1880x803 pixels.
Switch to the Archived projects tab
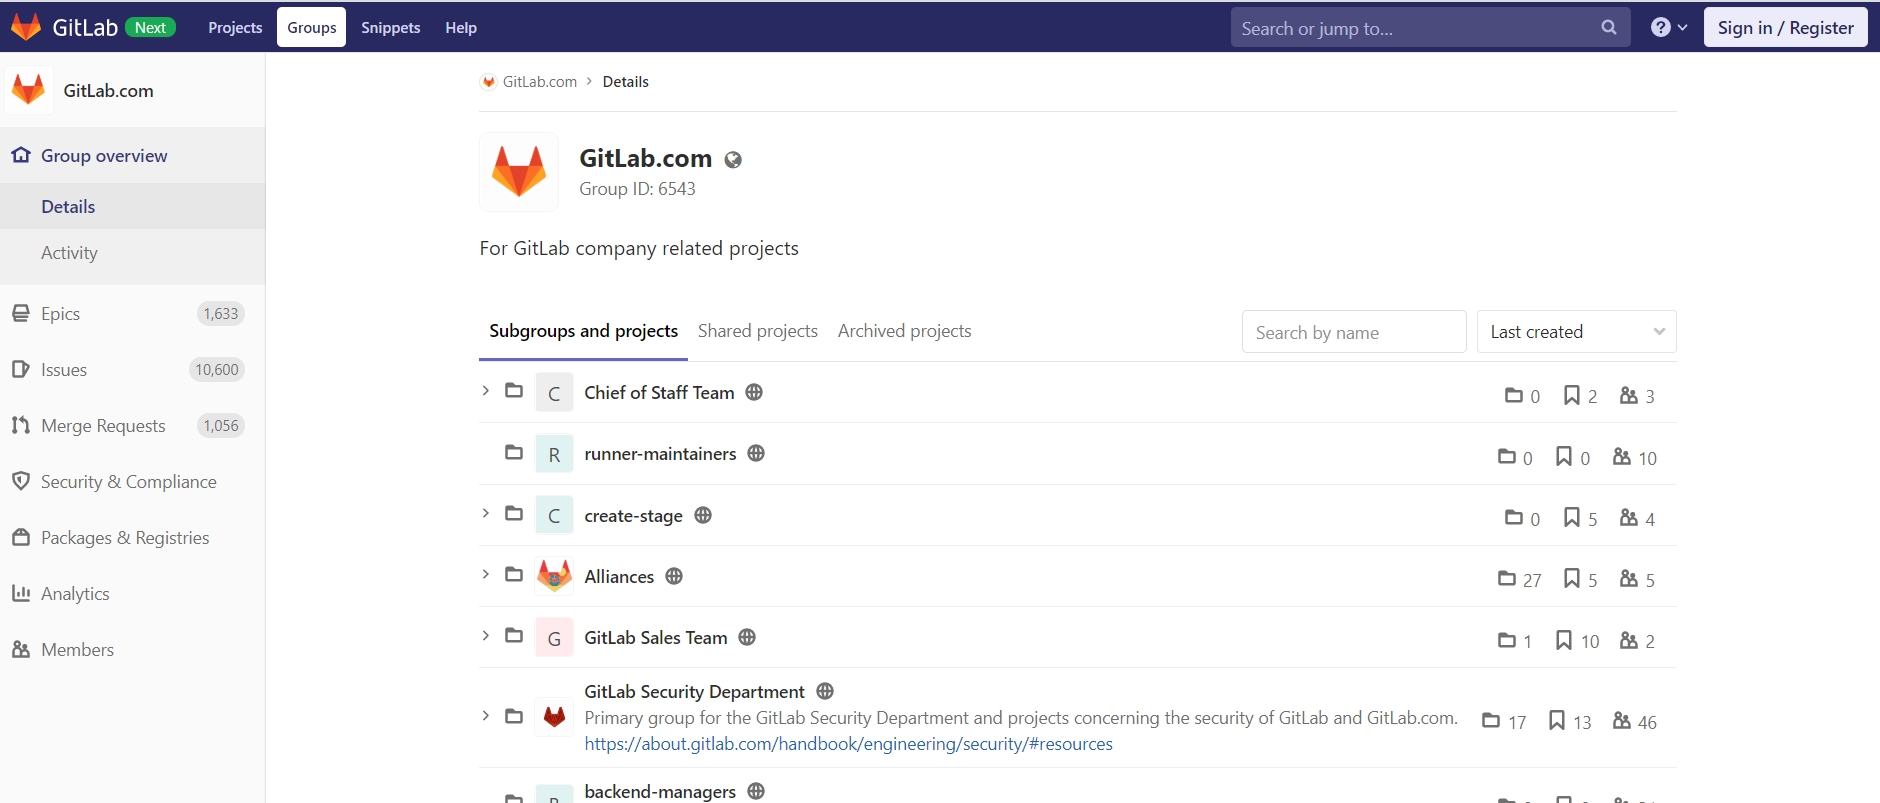(x=904, y=331)
